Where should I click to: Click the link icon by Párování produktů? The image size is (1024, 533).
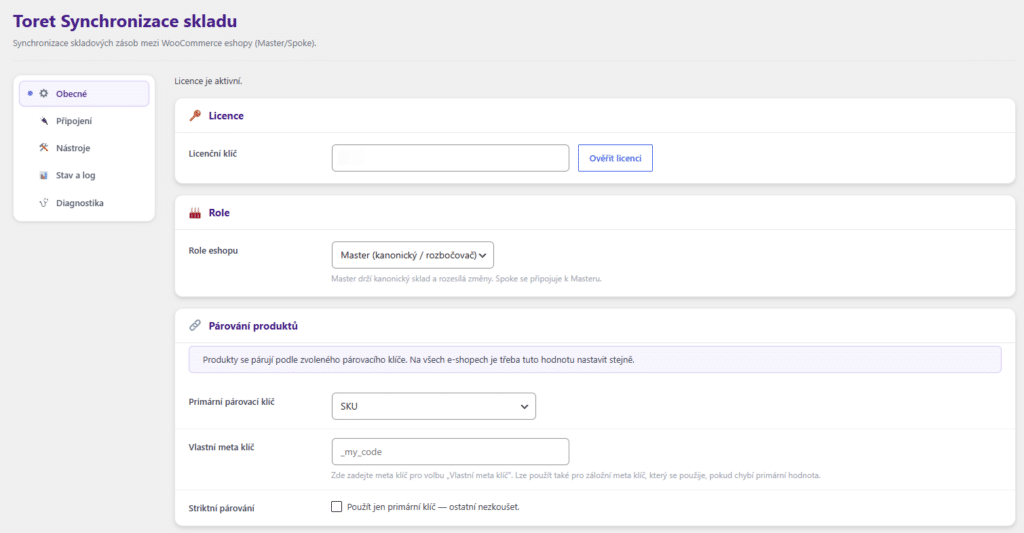coord(195,325)
